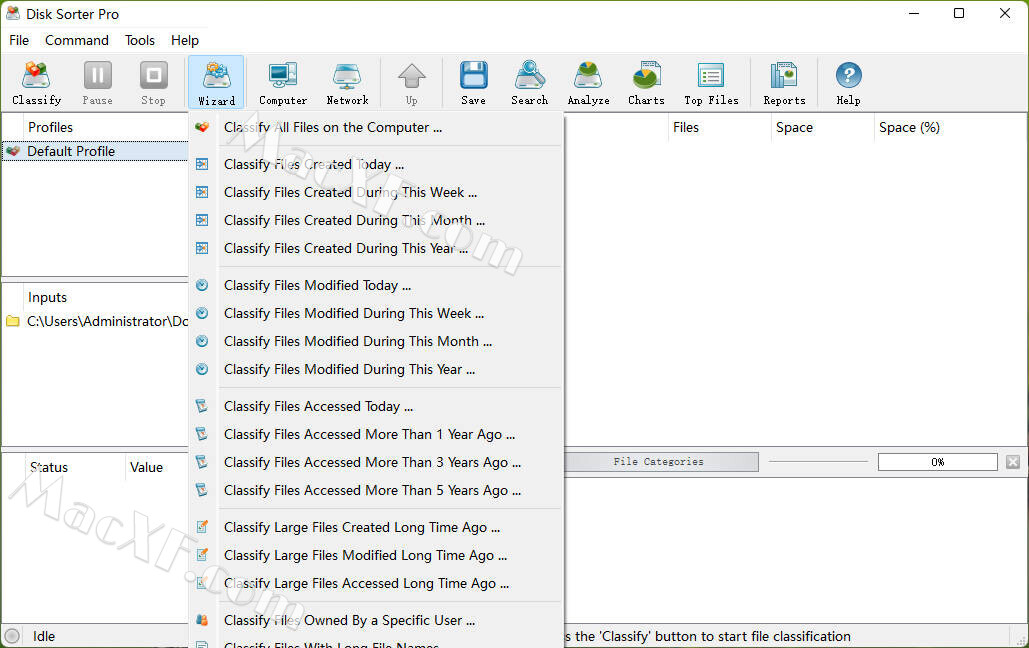1029x648 pixels.
Task: Choose Classify Files Accessed More Than 3 Years Ago
Action: [372, 462]
